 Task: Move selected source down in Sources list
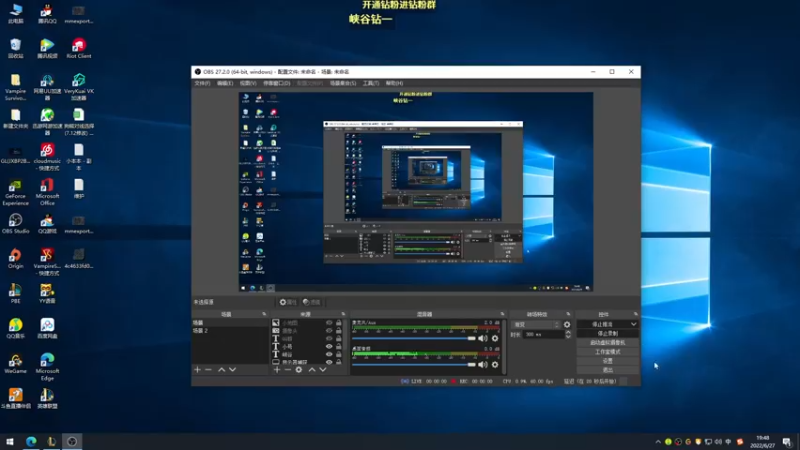[x=323, y=369]
